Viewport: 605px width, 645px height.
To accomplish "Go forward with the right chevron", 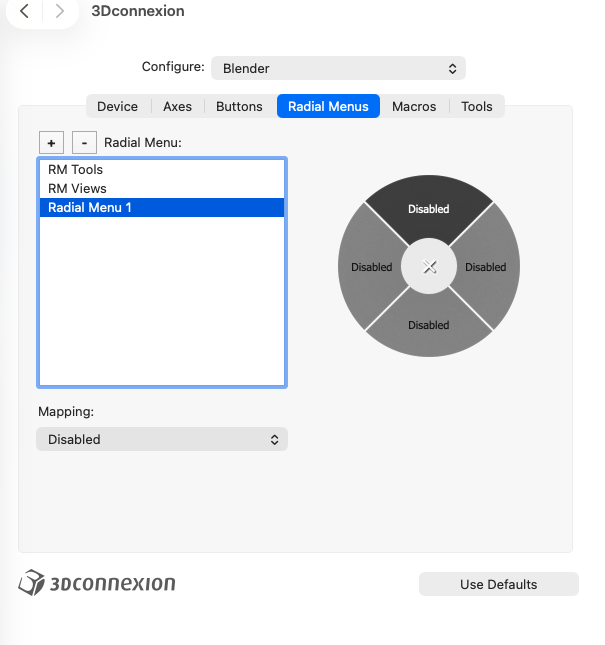I will pos(60,11).
